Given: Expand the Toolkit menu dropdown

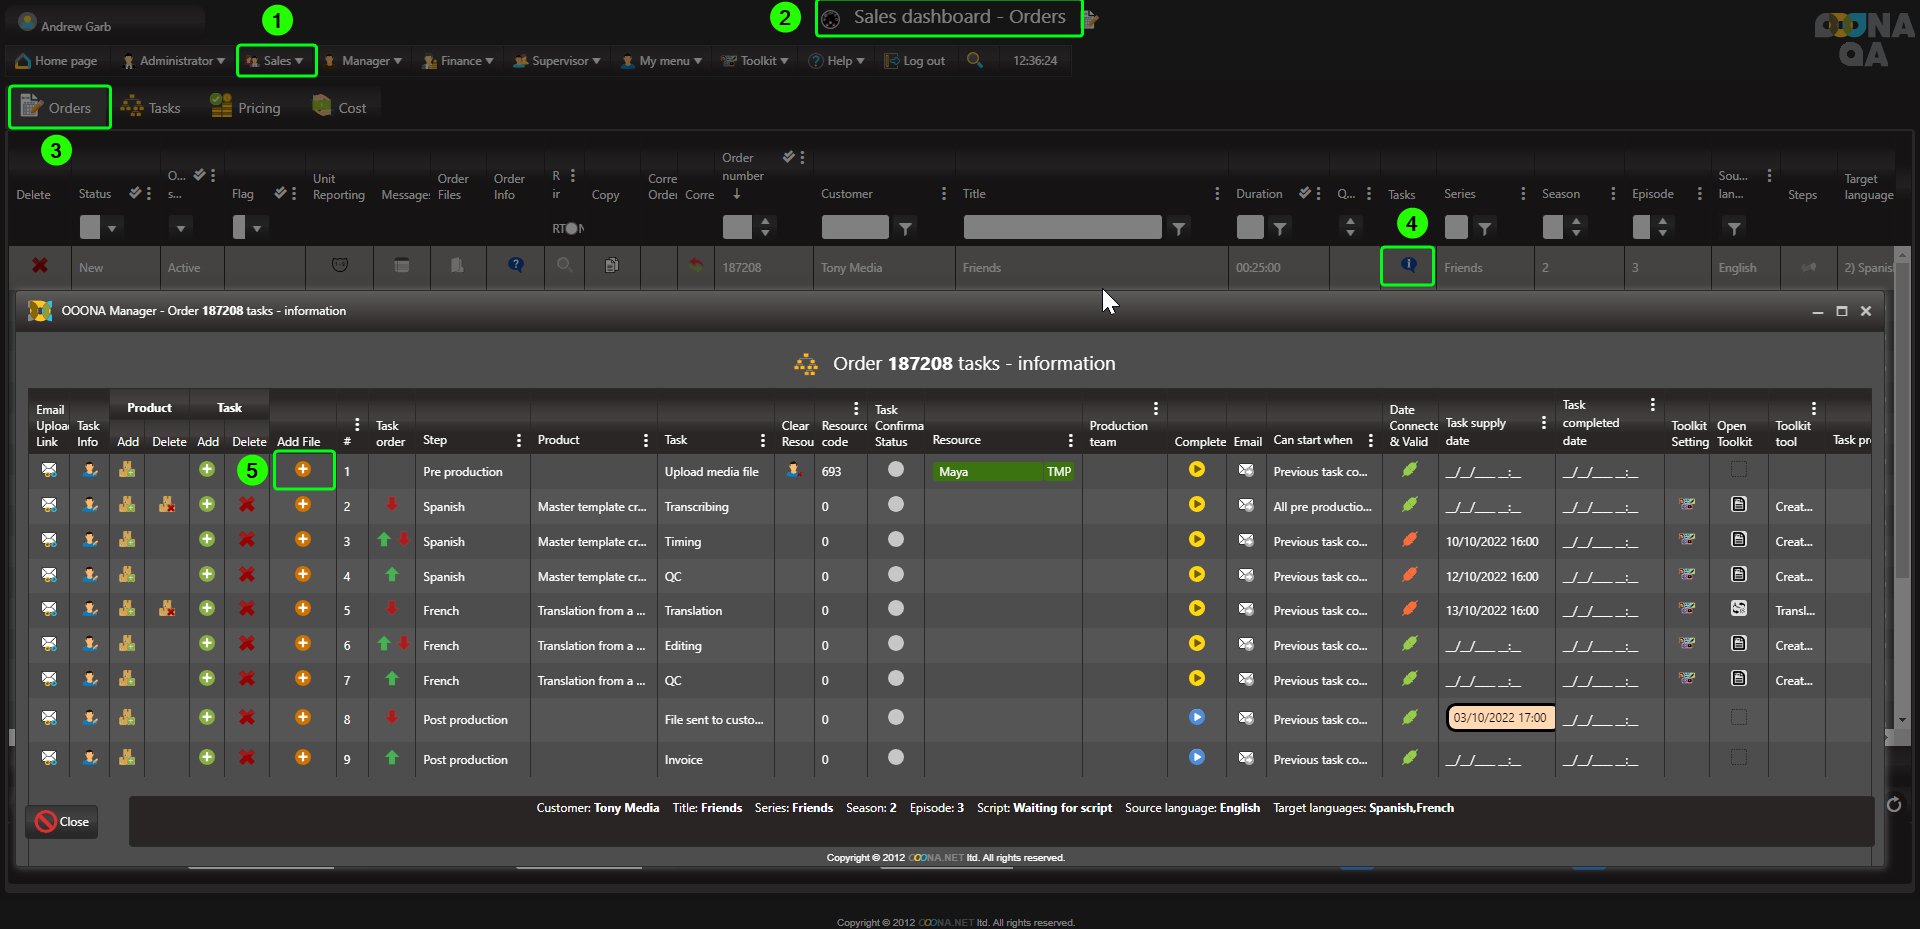Looking at the screenshot, I should pyautogui.click(x=756, y=61).
